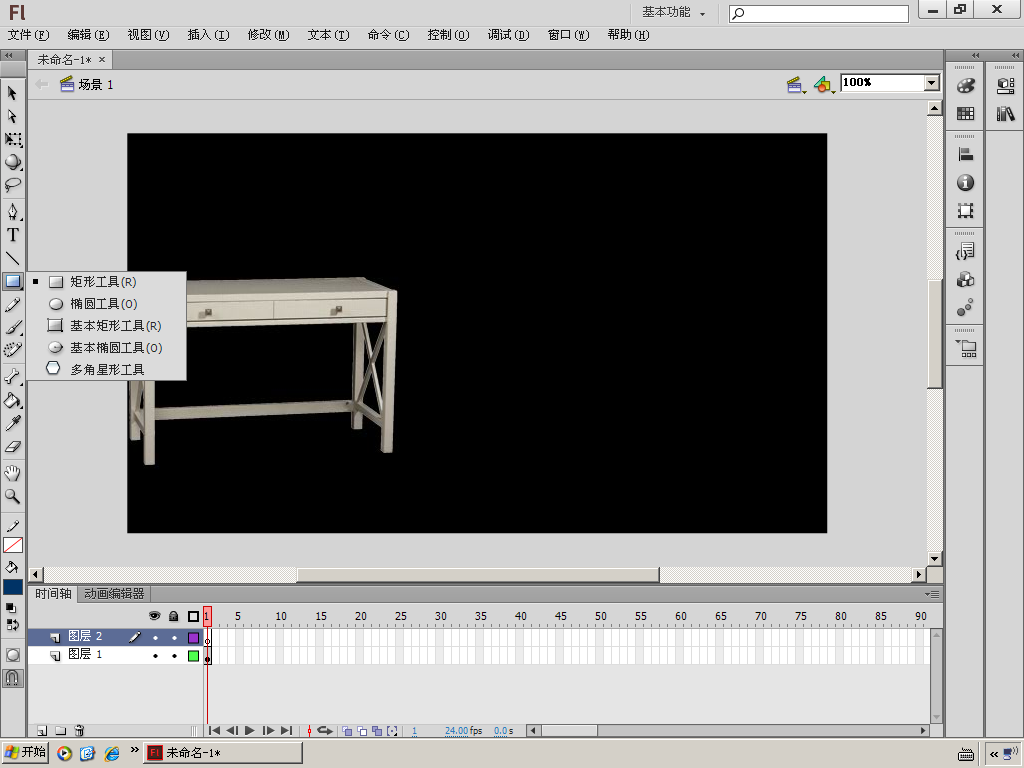Open the stroke color swatch

12,545
